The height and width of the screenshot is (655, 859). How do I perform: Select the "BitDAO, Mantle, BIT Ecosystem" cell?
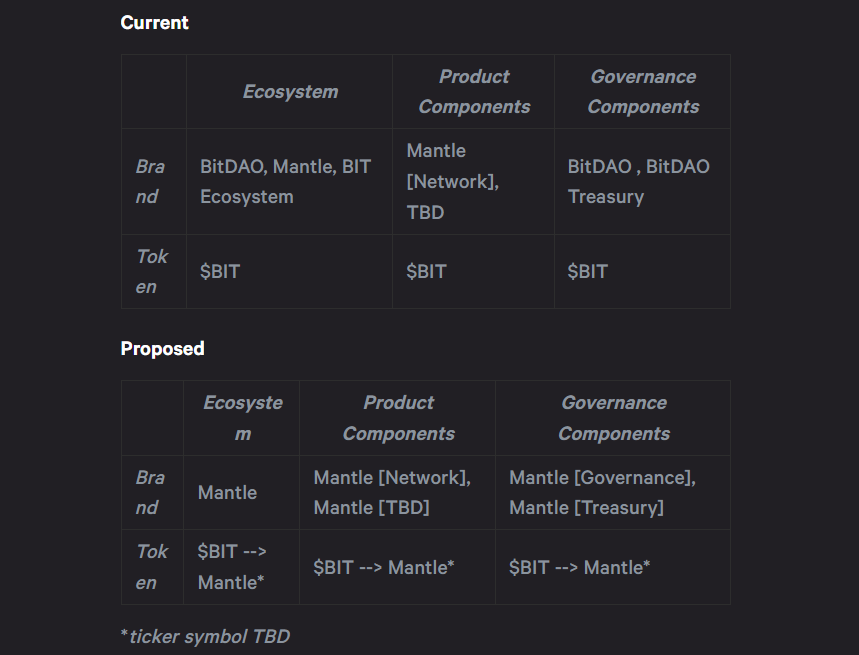tap(285, 181)
